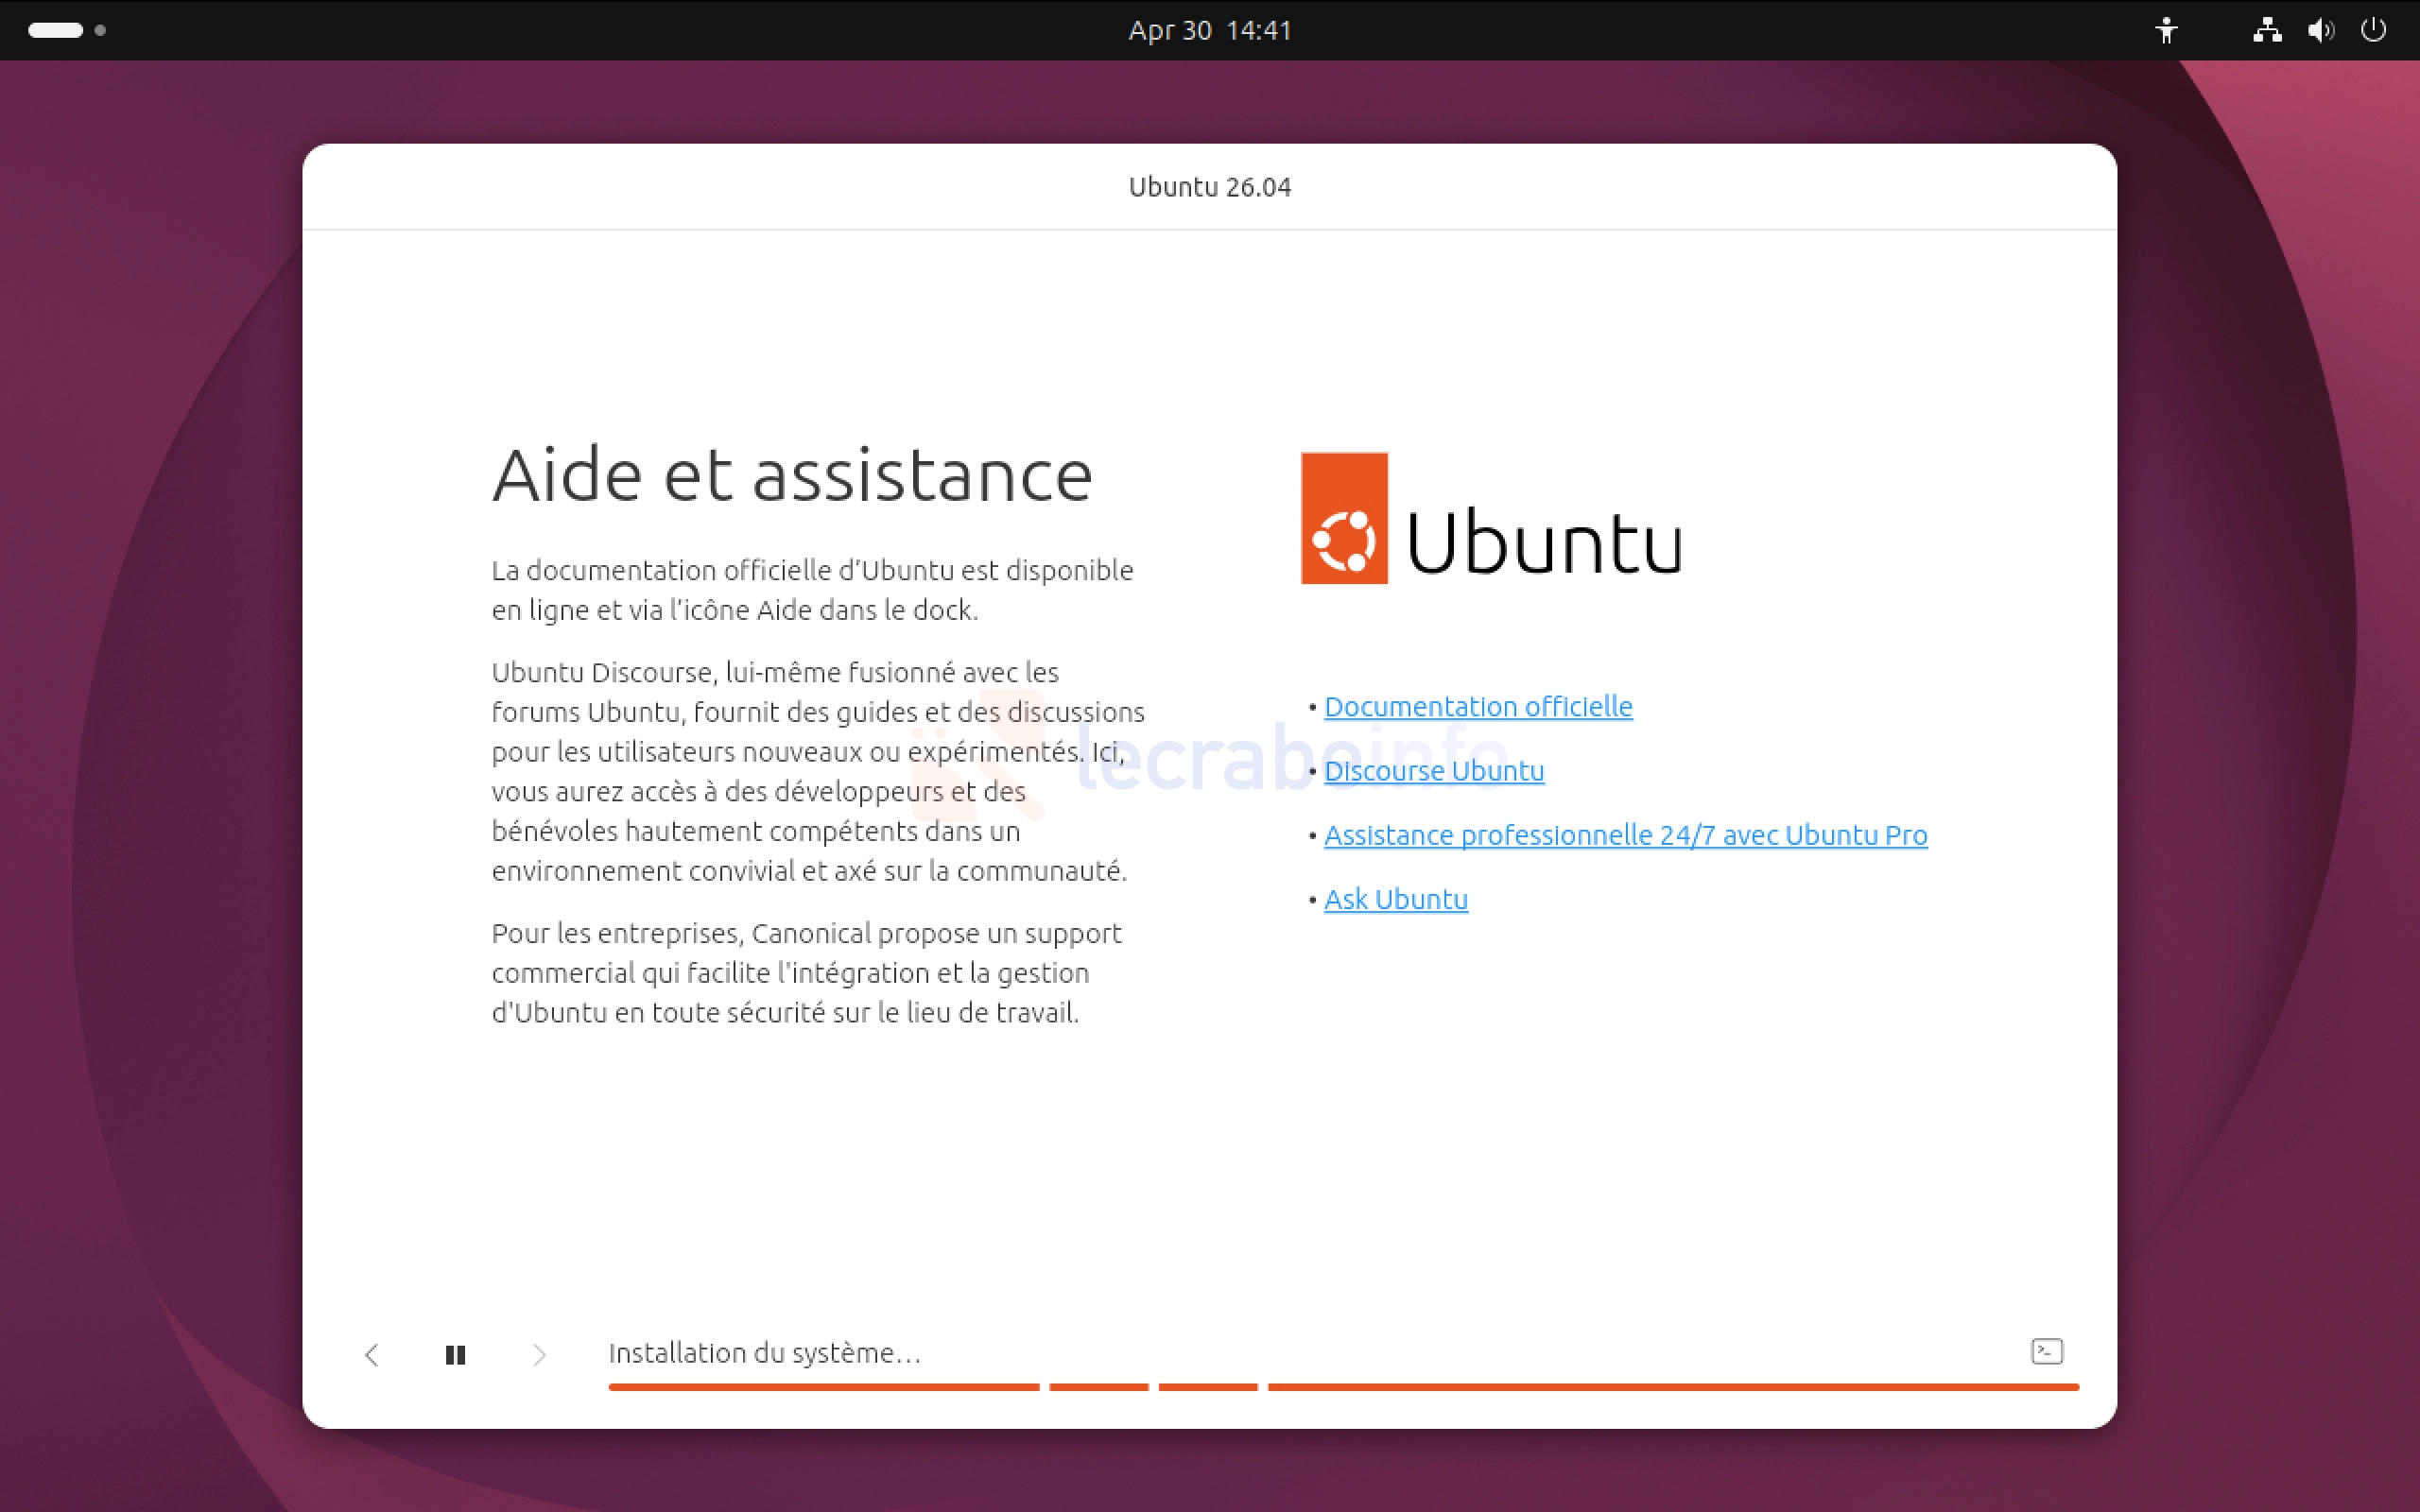
Task: Open Assistance professionnelle 24/7 avec Ubuntu Pro link
Action: tap(1625, 835)
